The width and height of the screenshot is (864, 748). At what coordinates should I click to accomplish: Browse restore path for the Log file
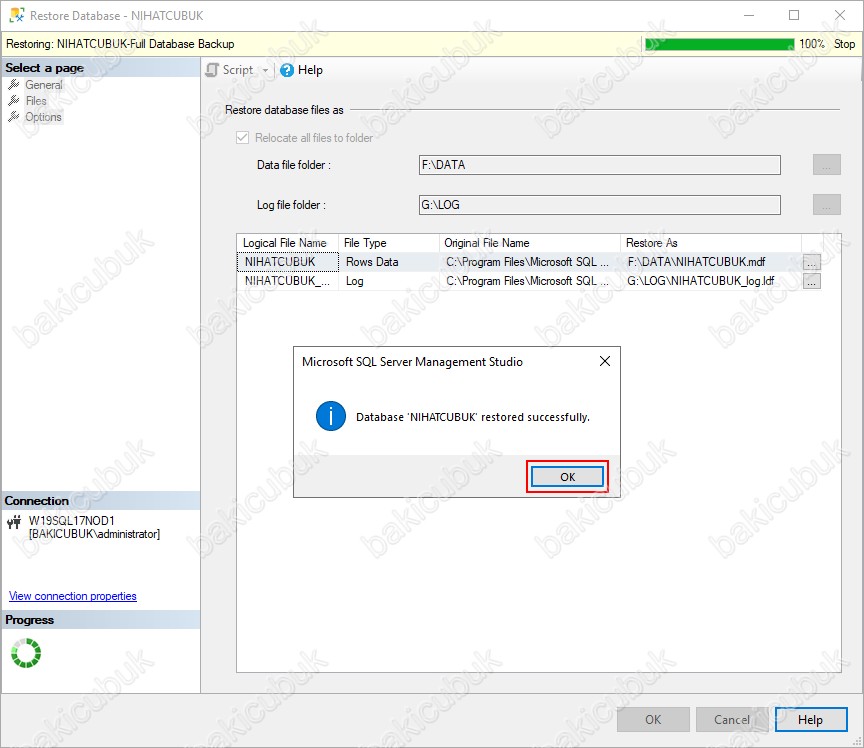coord(811,282)
